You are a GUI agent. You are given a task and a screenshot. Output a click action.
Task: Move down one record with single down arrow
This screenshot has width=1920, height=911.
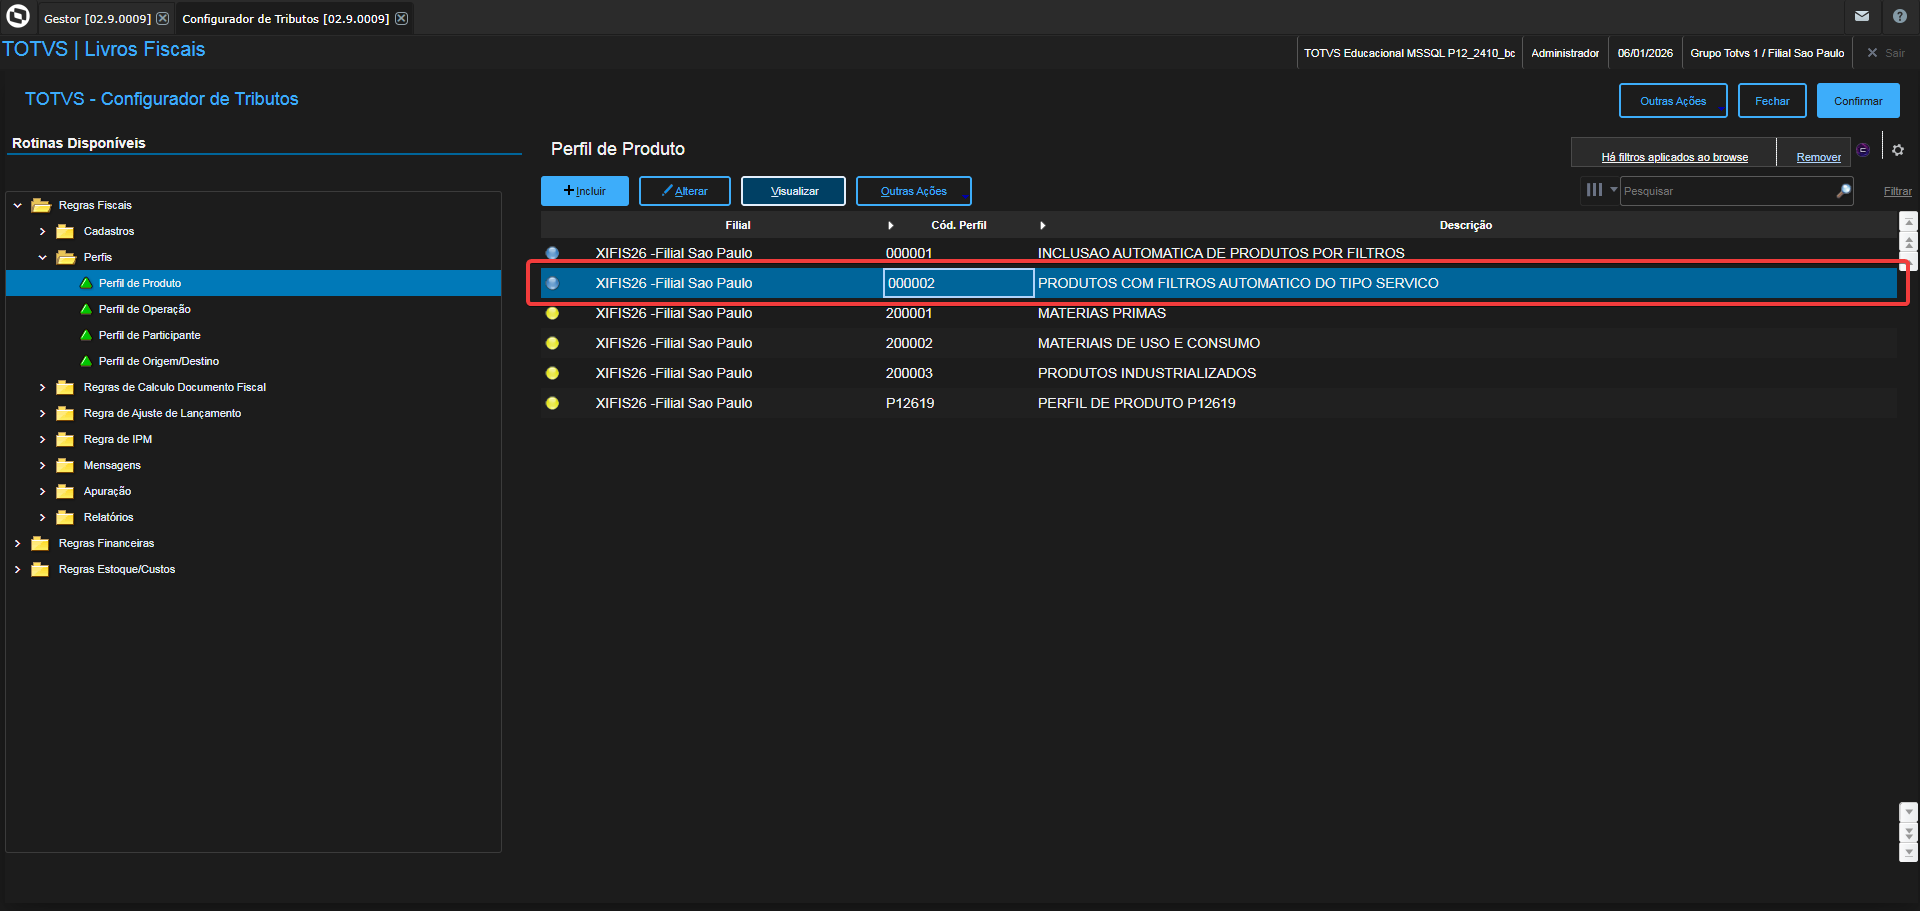(1909, 812)
